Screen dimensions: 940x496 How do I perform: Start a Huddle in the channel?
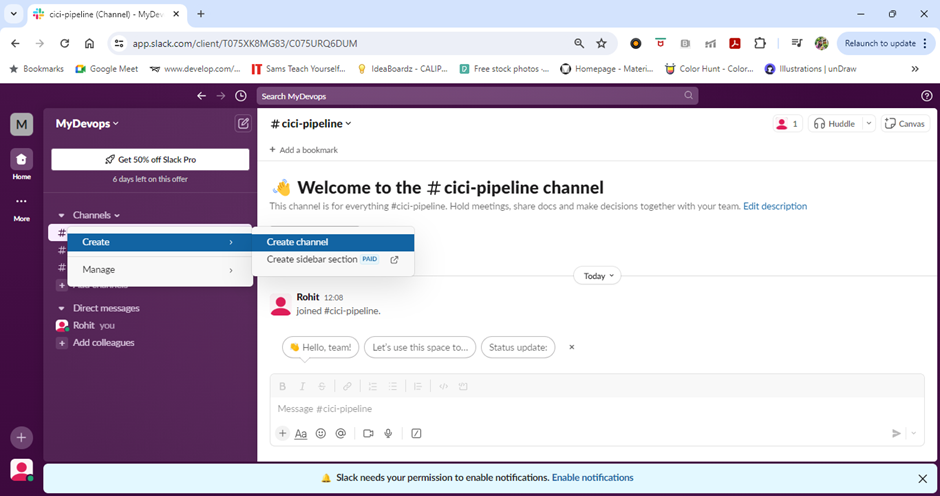(835, 124)
